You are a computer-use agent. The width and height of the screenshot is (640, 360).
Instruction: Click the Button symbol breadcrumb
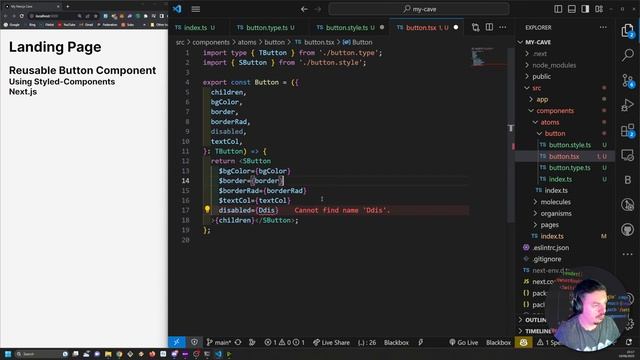coord(358,42)
